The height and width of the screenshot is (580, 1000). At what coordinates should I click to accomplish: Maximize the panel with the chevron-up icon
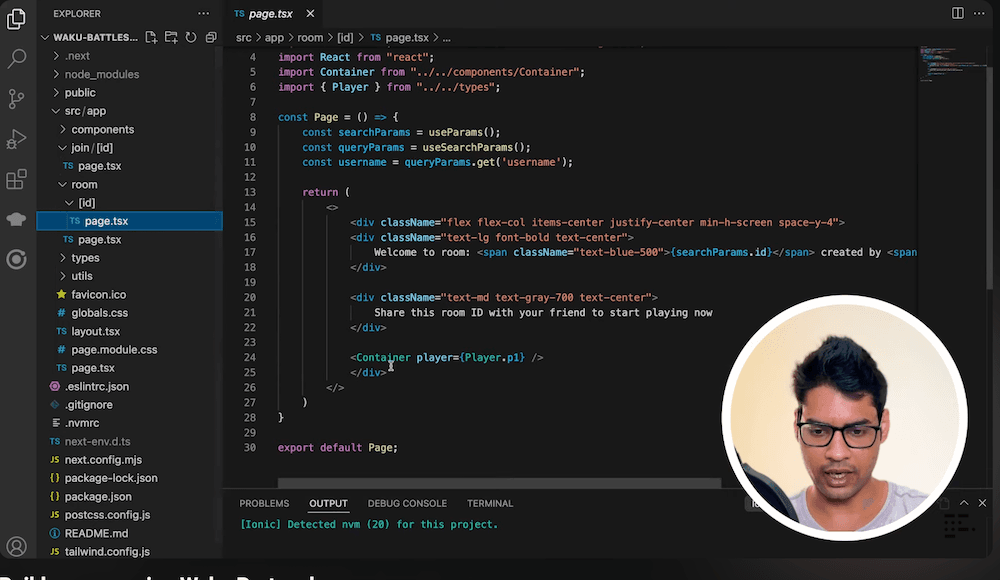click(x=946, y=503)
